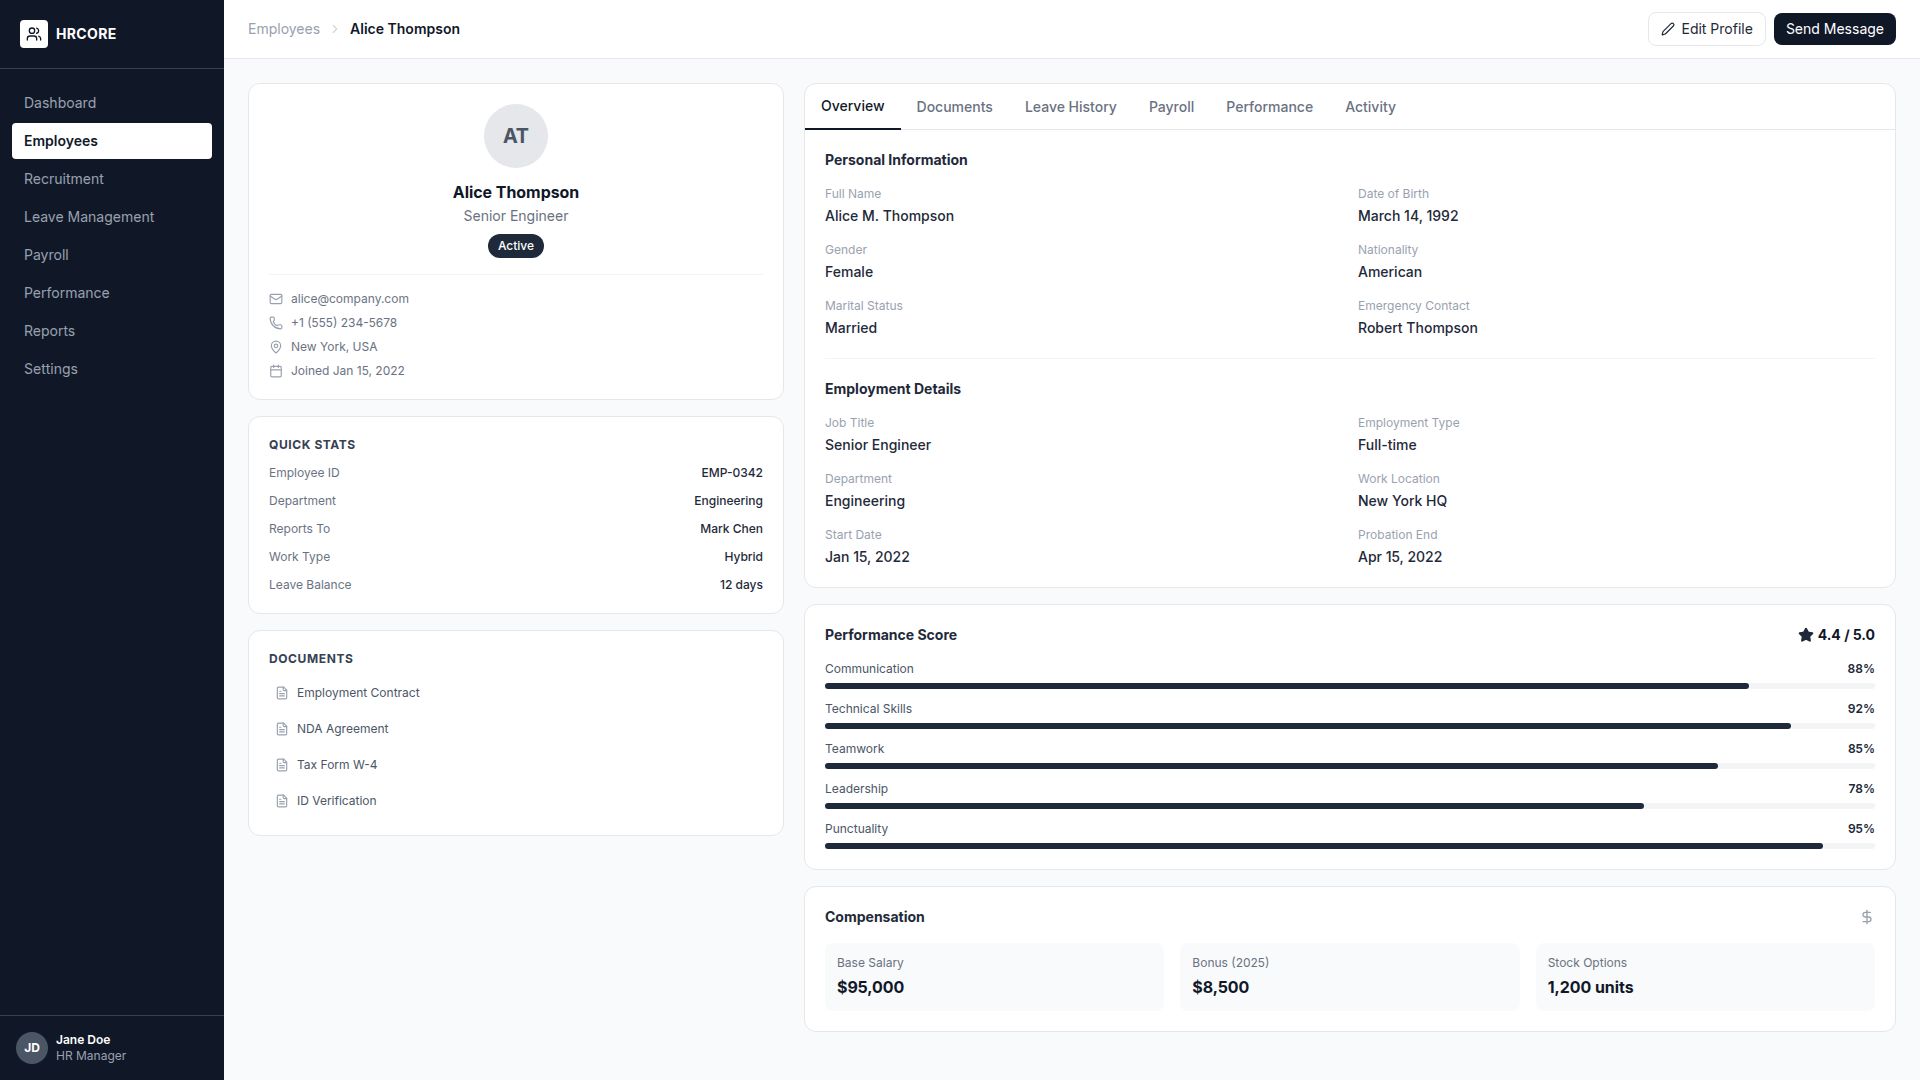Click the Base Salary $95,000 card

coord(994,977)
